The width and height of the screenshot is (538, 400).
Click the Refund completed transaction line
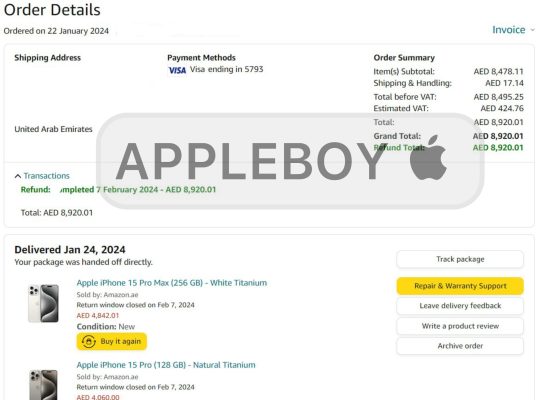(x=118, y=190)
